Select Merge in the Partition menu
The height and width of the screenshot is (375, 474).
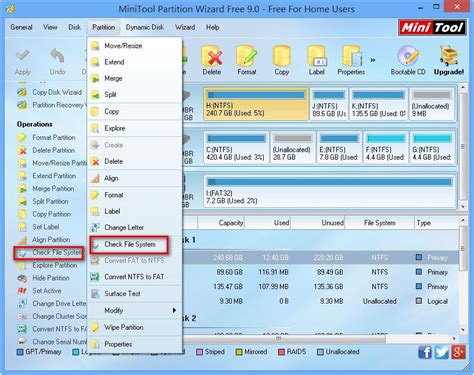(135, 78)
